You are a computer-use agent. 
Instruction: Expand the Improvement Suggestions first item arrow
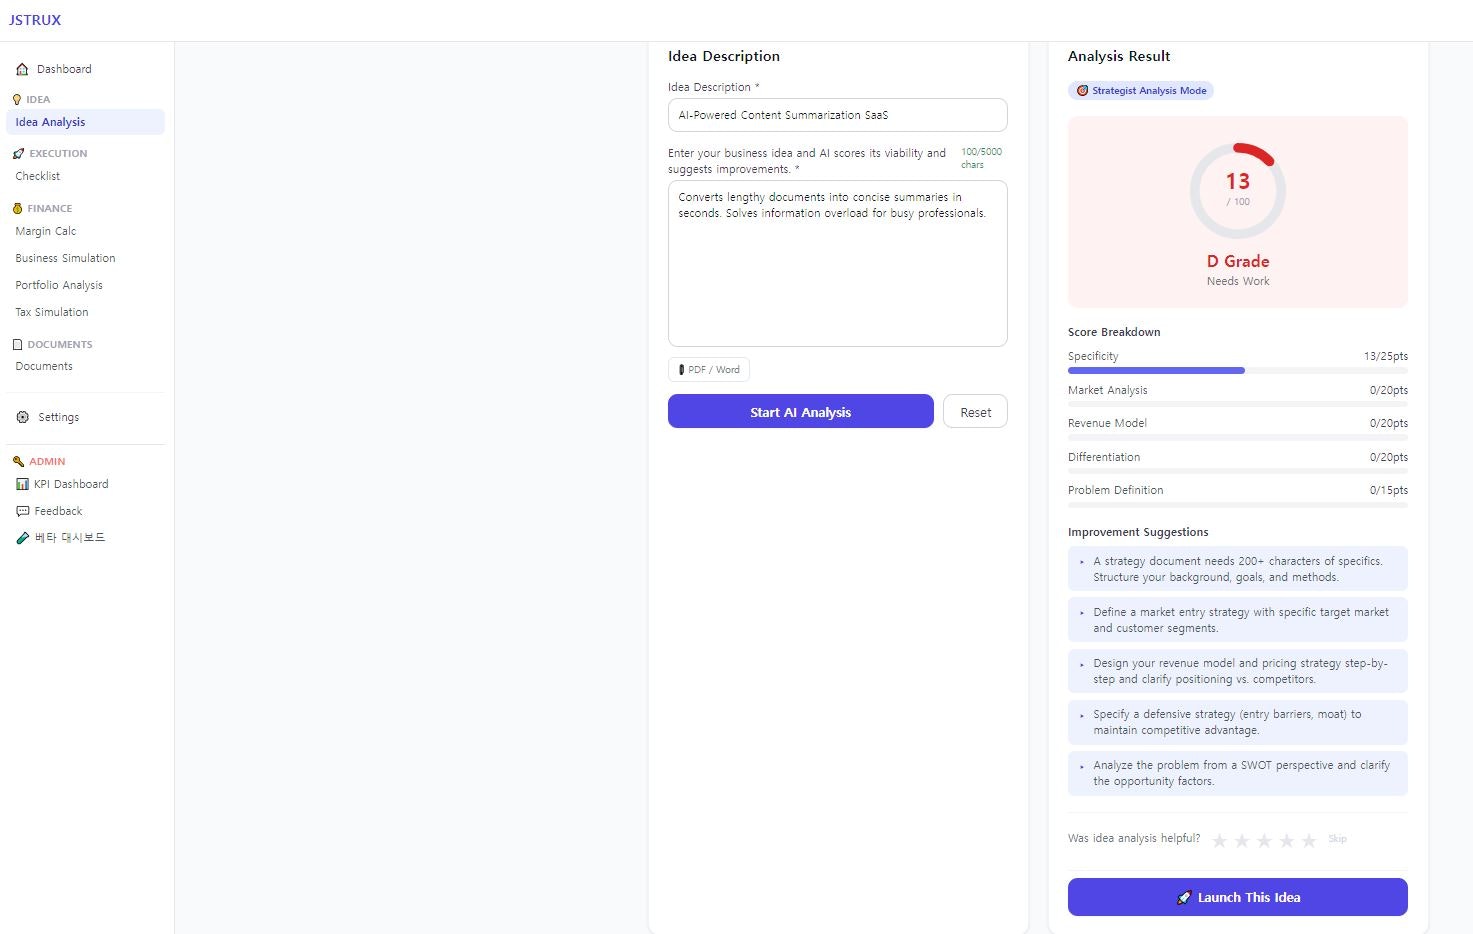pyautogui.click(x=1081, y=562)
